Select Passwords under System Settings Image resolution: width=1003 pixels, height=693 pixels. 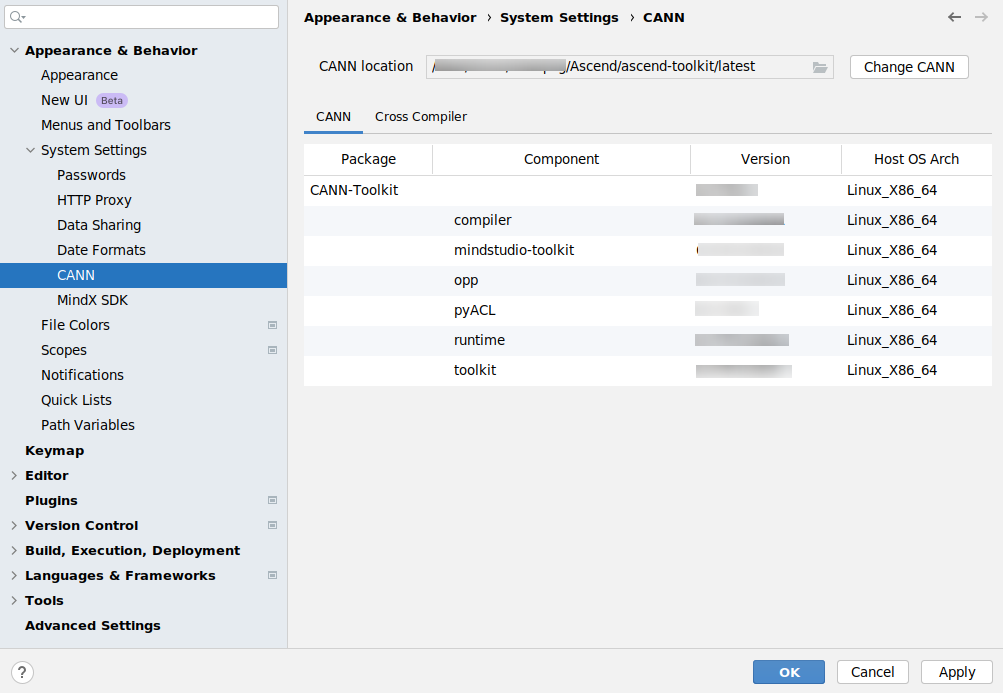pos(91,175)
